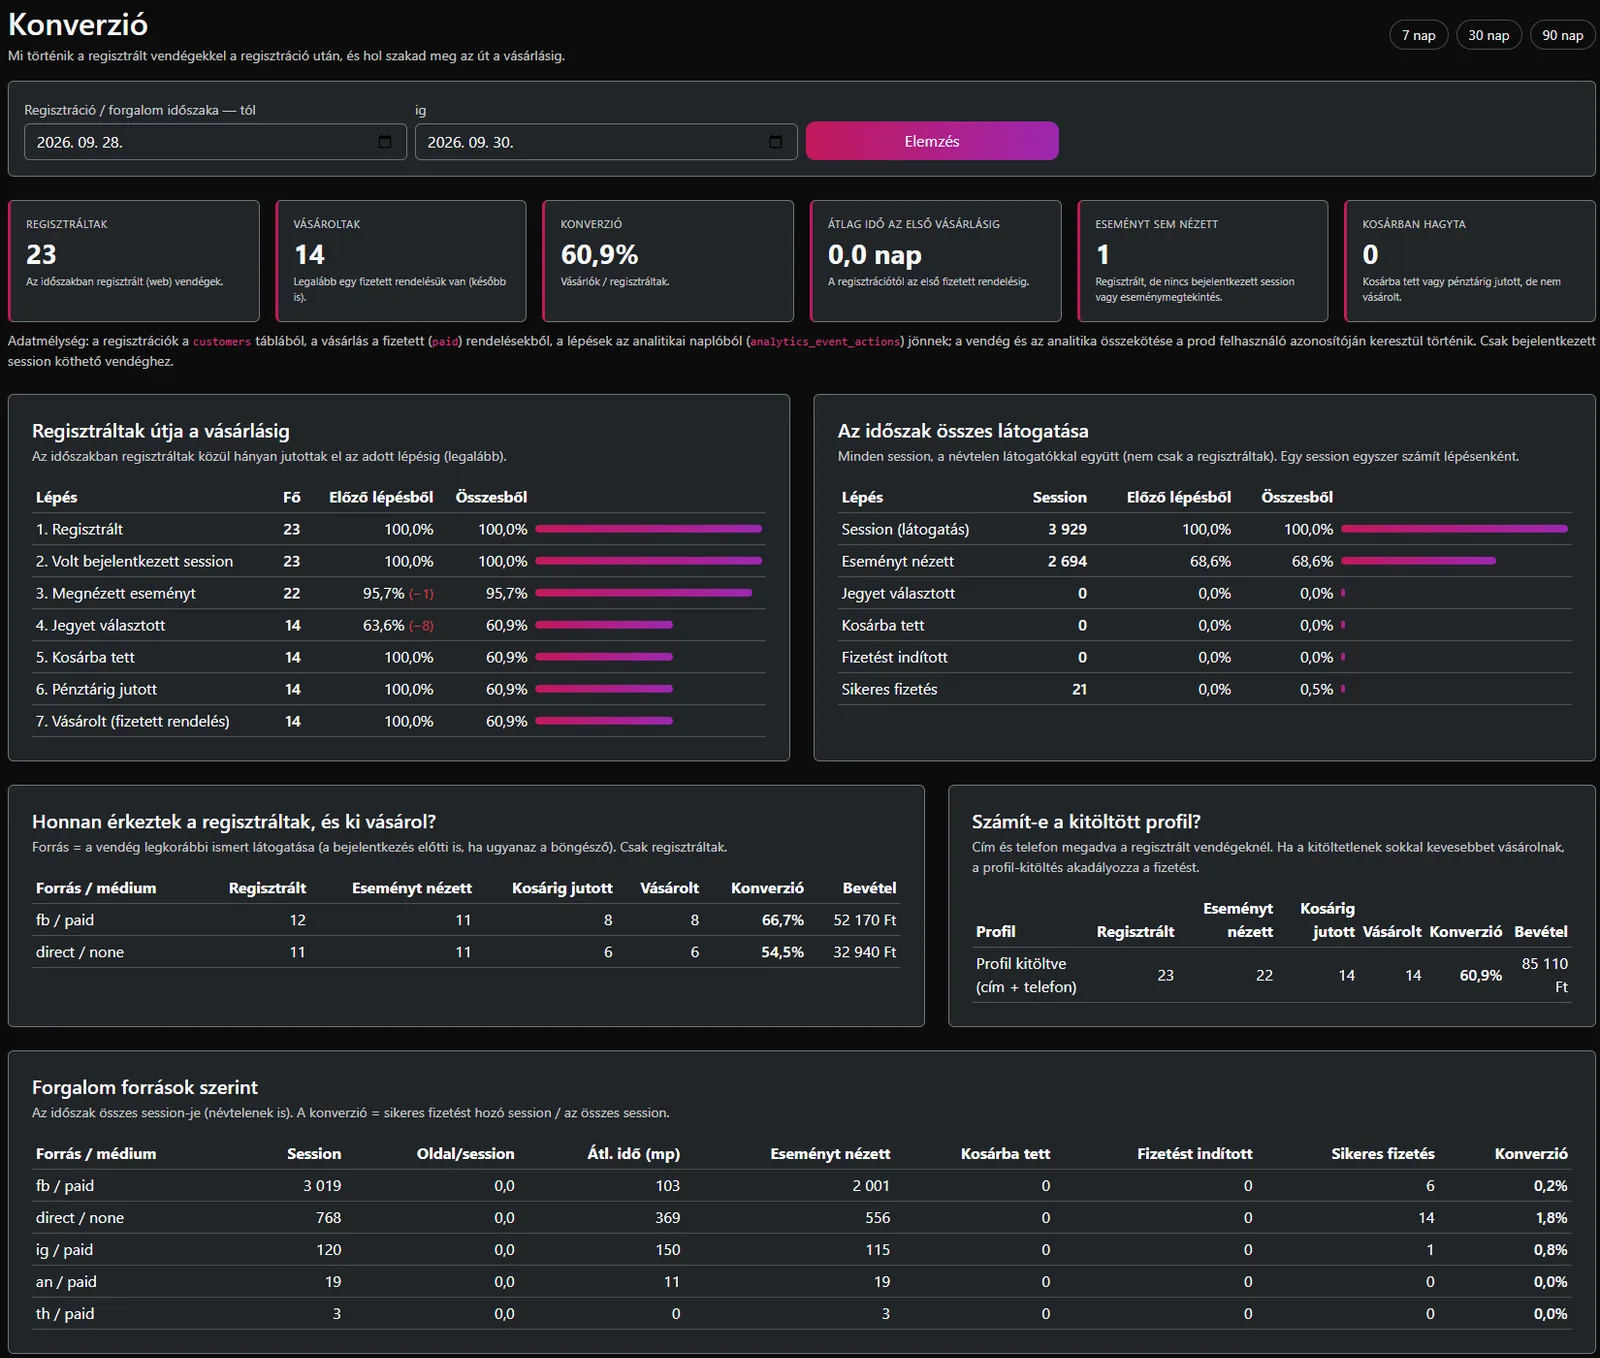Select the 30 nap period button
Viewport: 1600px width, 1358px height.
pos(1488,35)
